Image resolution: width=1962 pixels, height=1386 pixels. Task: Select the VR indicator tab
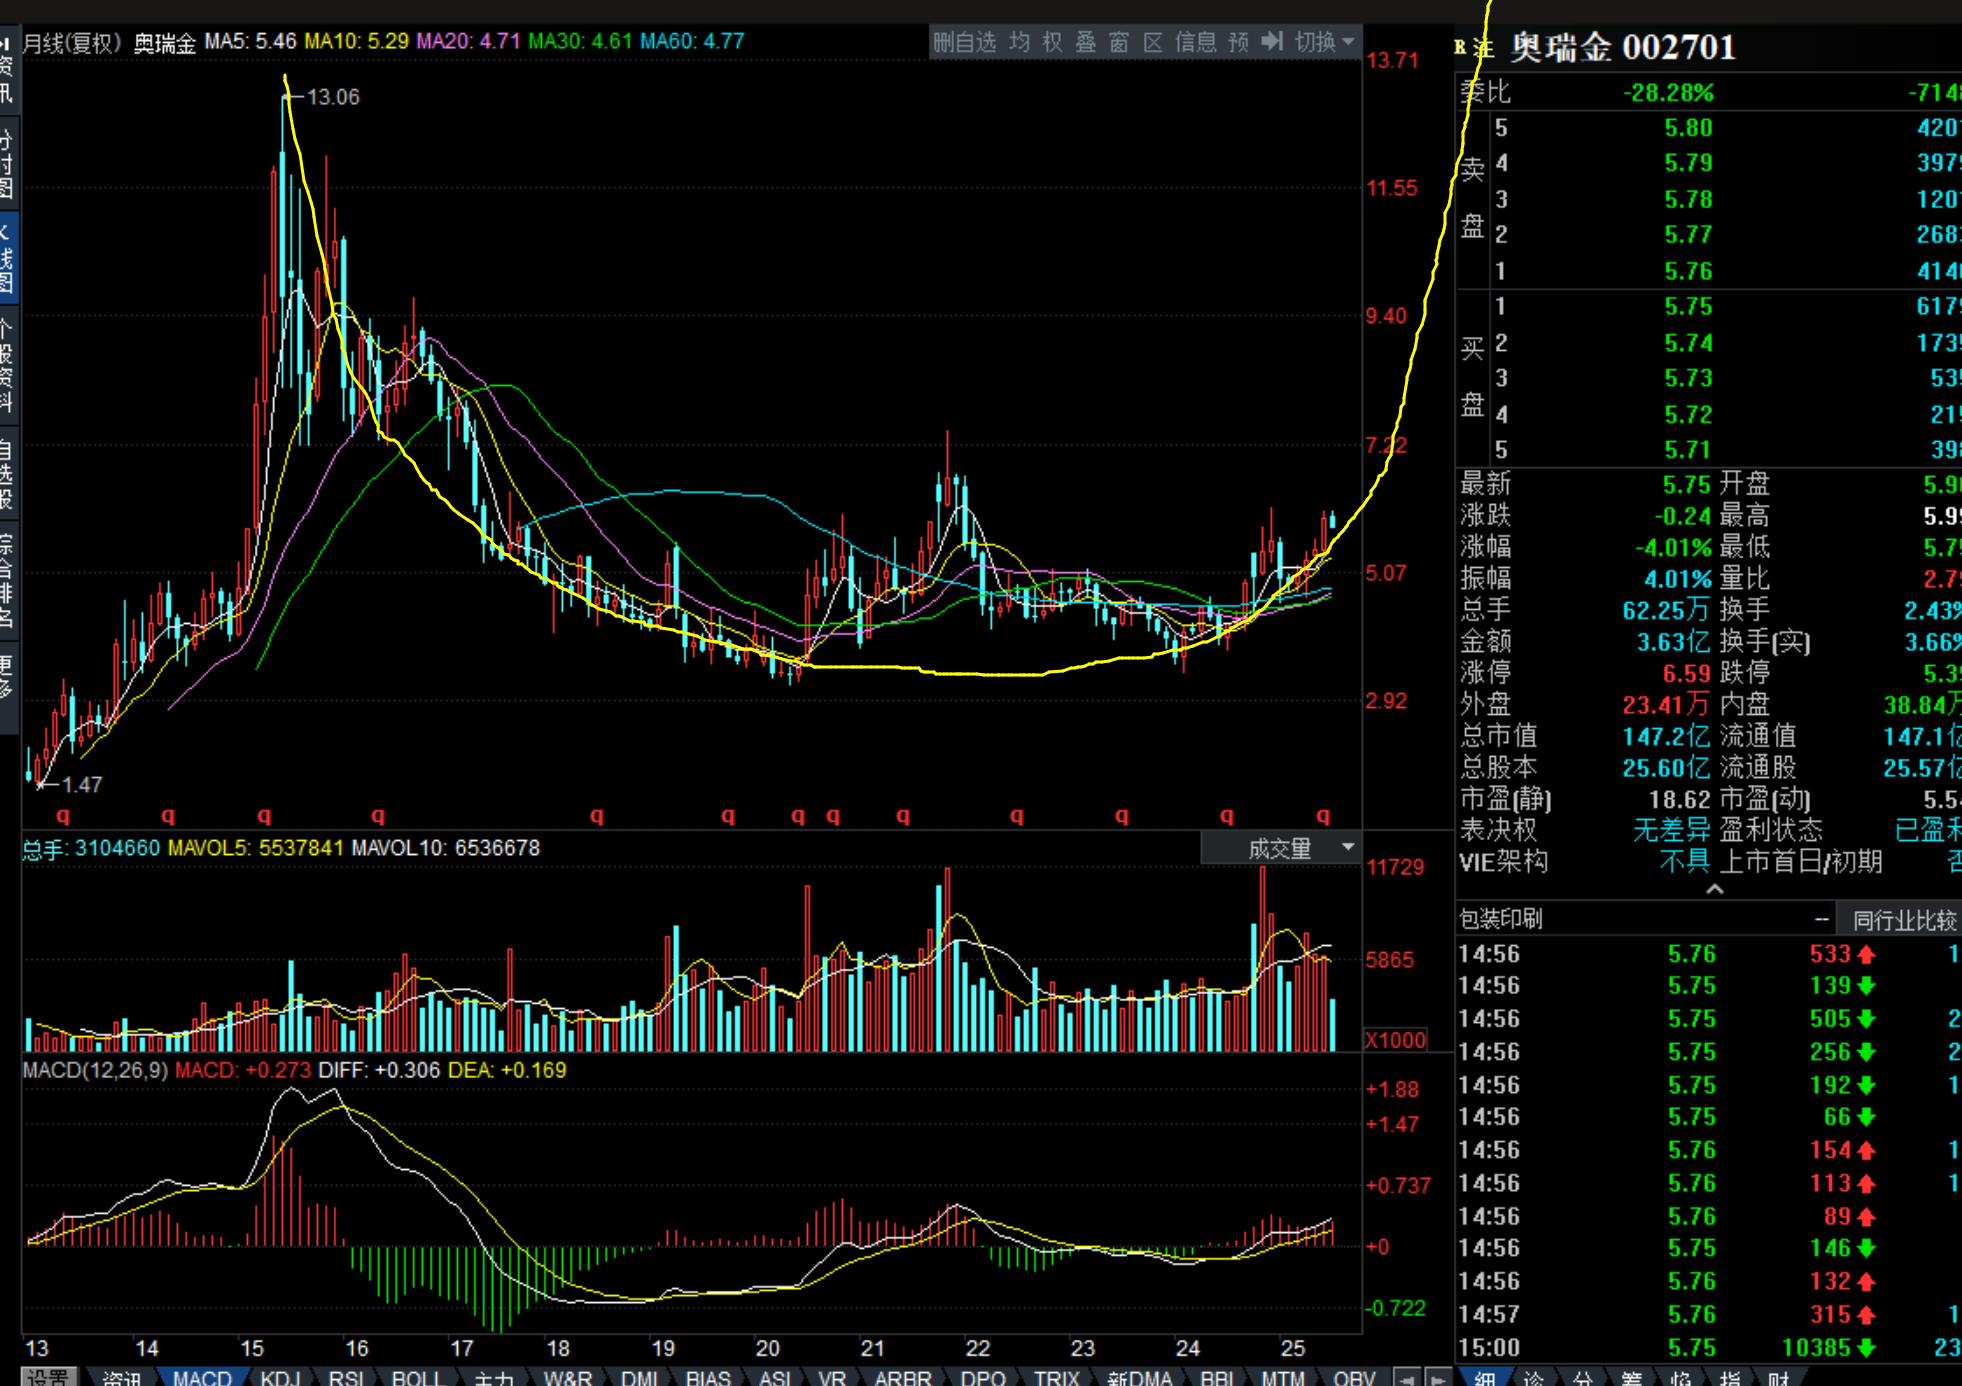(x=832, y=1378)
